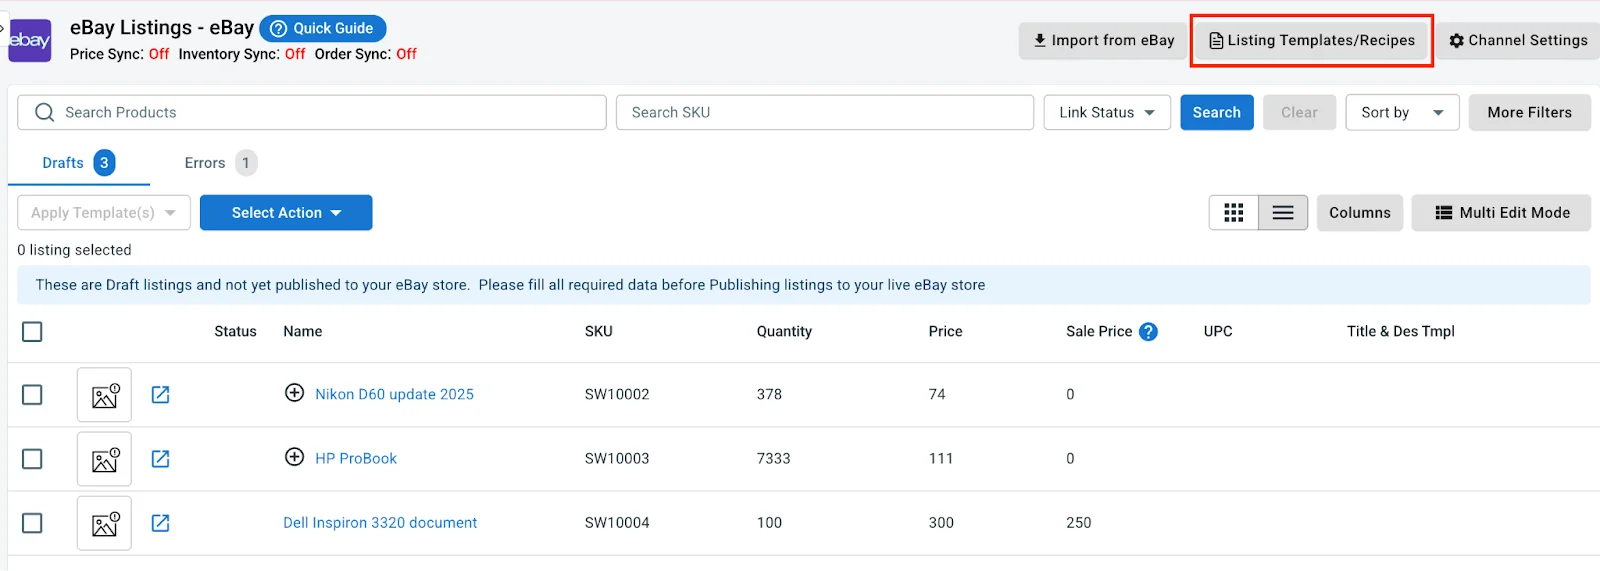The height and width of the screenshot is (571, 1600).
Task: Switch to the Errors tab
Action: coord(221,163)
